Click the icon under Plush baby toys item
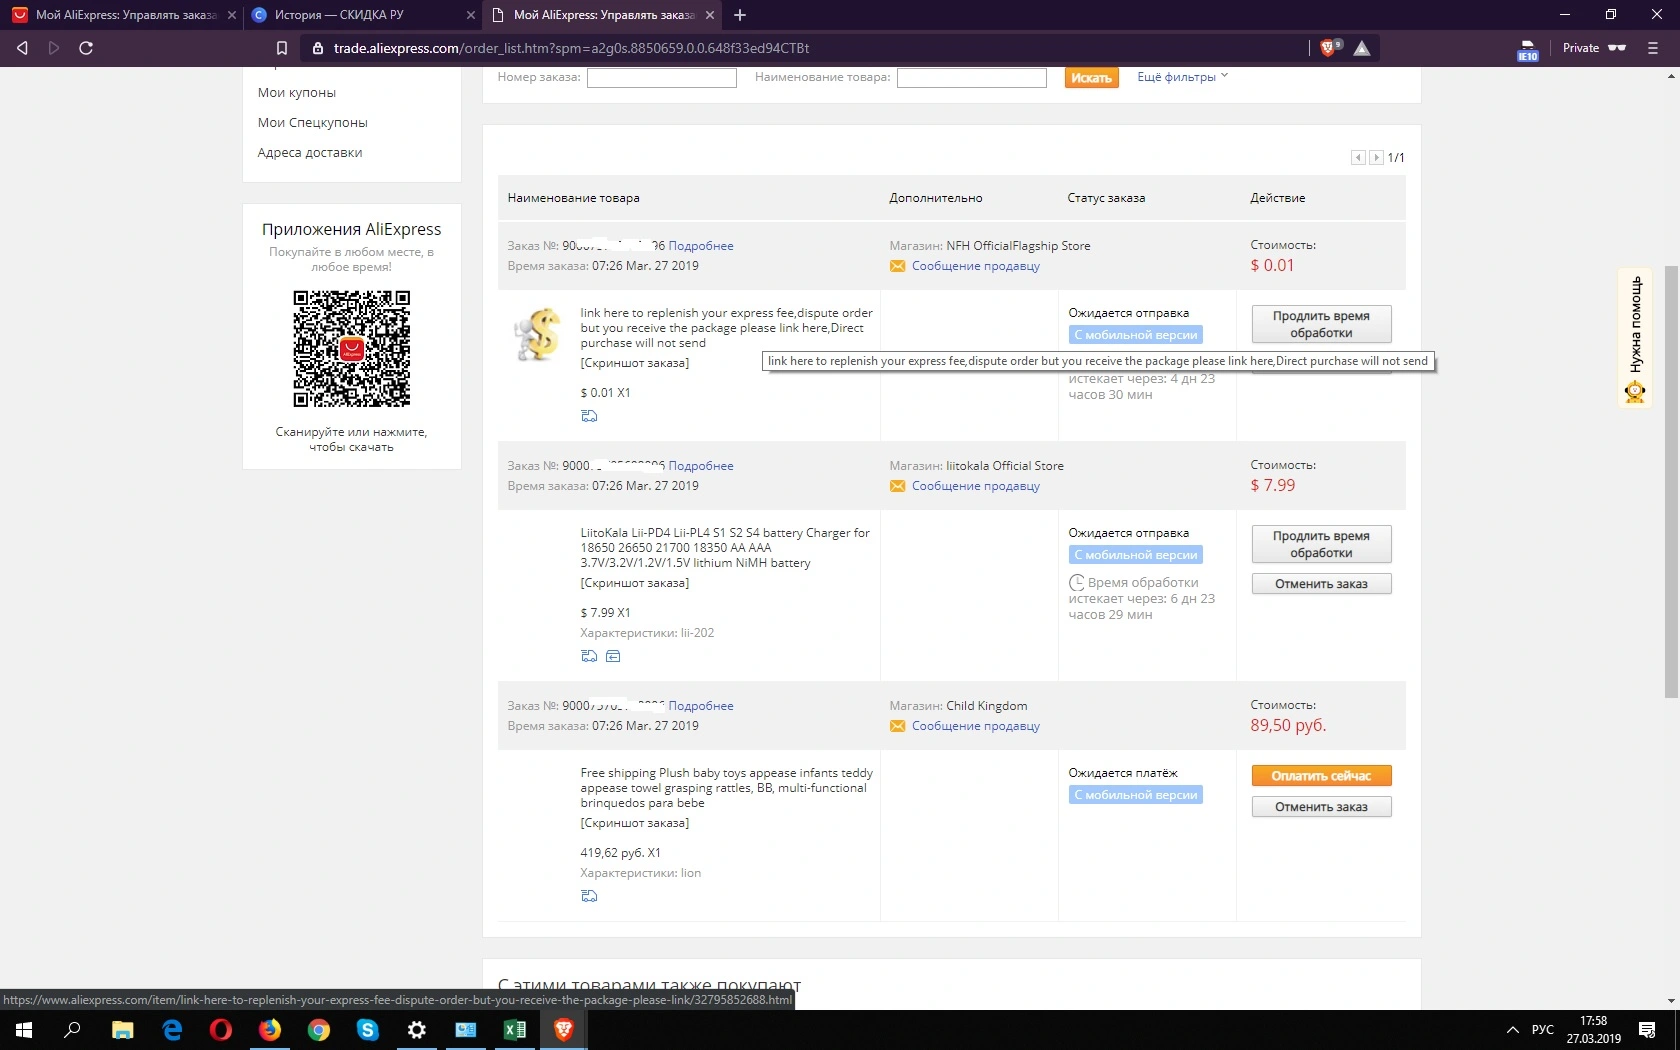Image resolution: width=1680 pixels, height=1050 pixels. 589,896
